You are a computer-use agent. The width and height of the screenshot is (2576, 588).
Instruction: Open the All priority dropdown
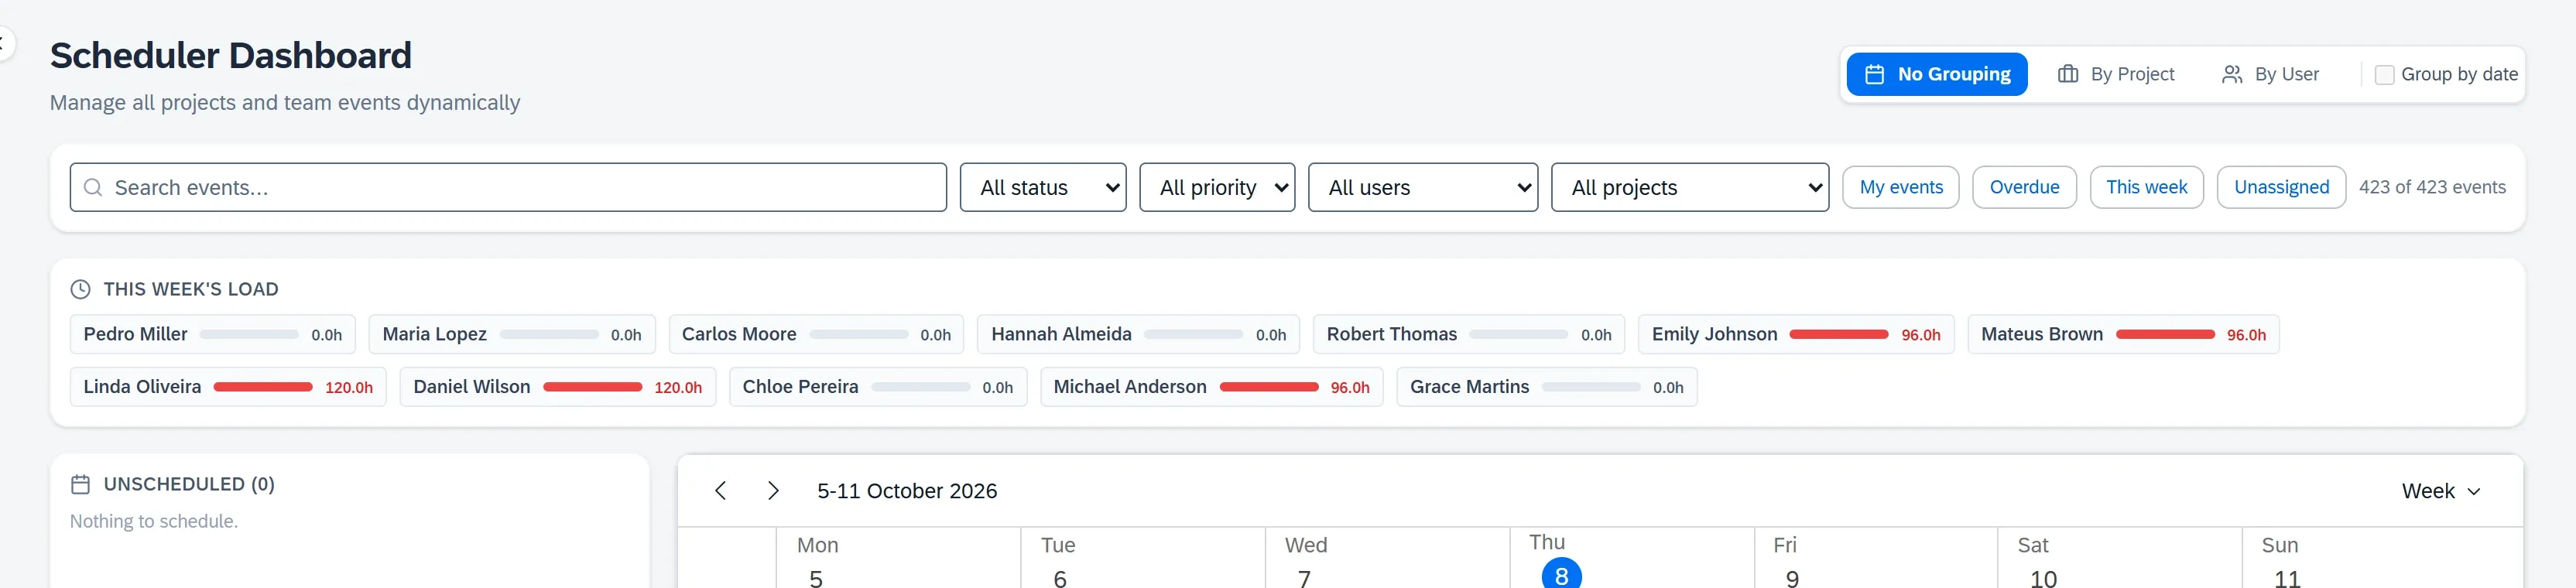tap(1217, 188)
